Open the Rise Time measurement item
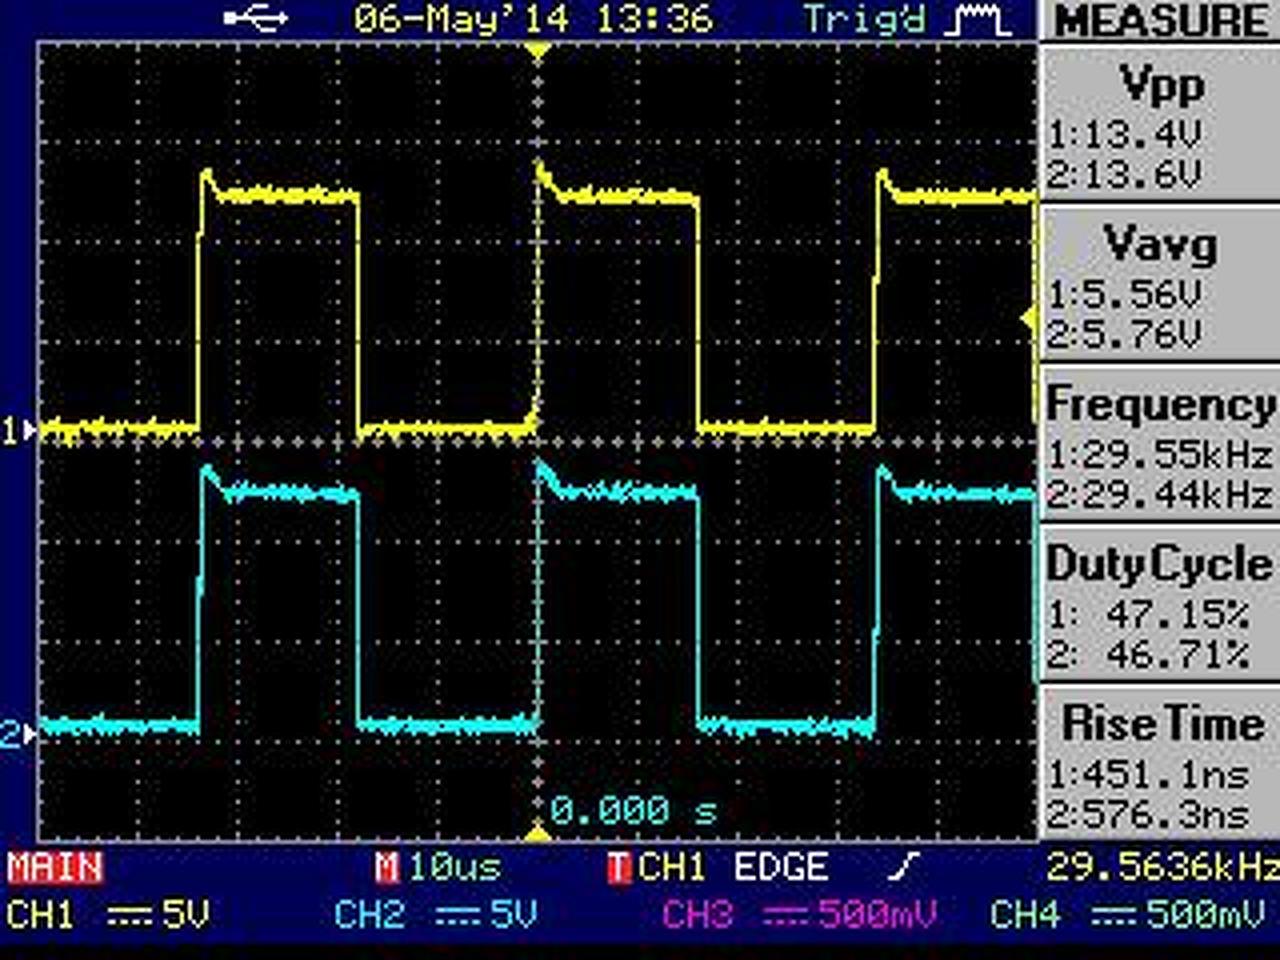This screenshot has height=960, width=1280. 1160,764
